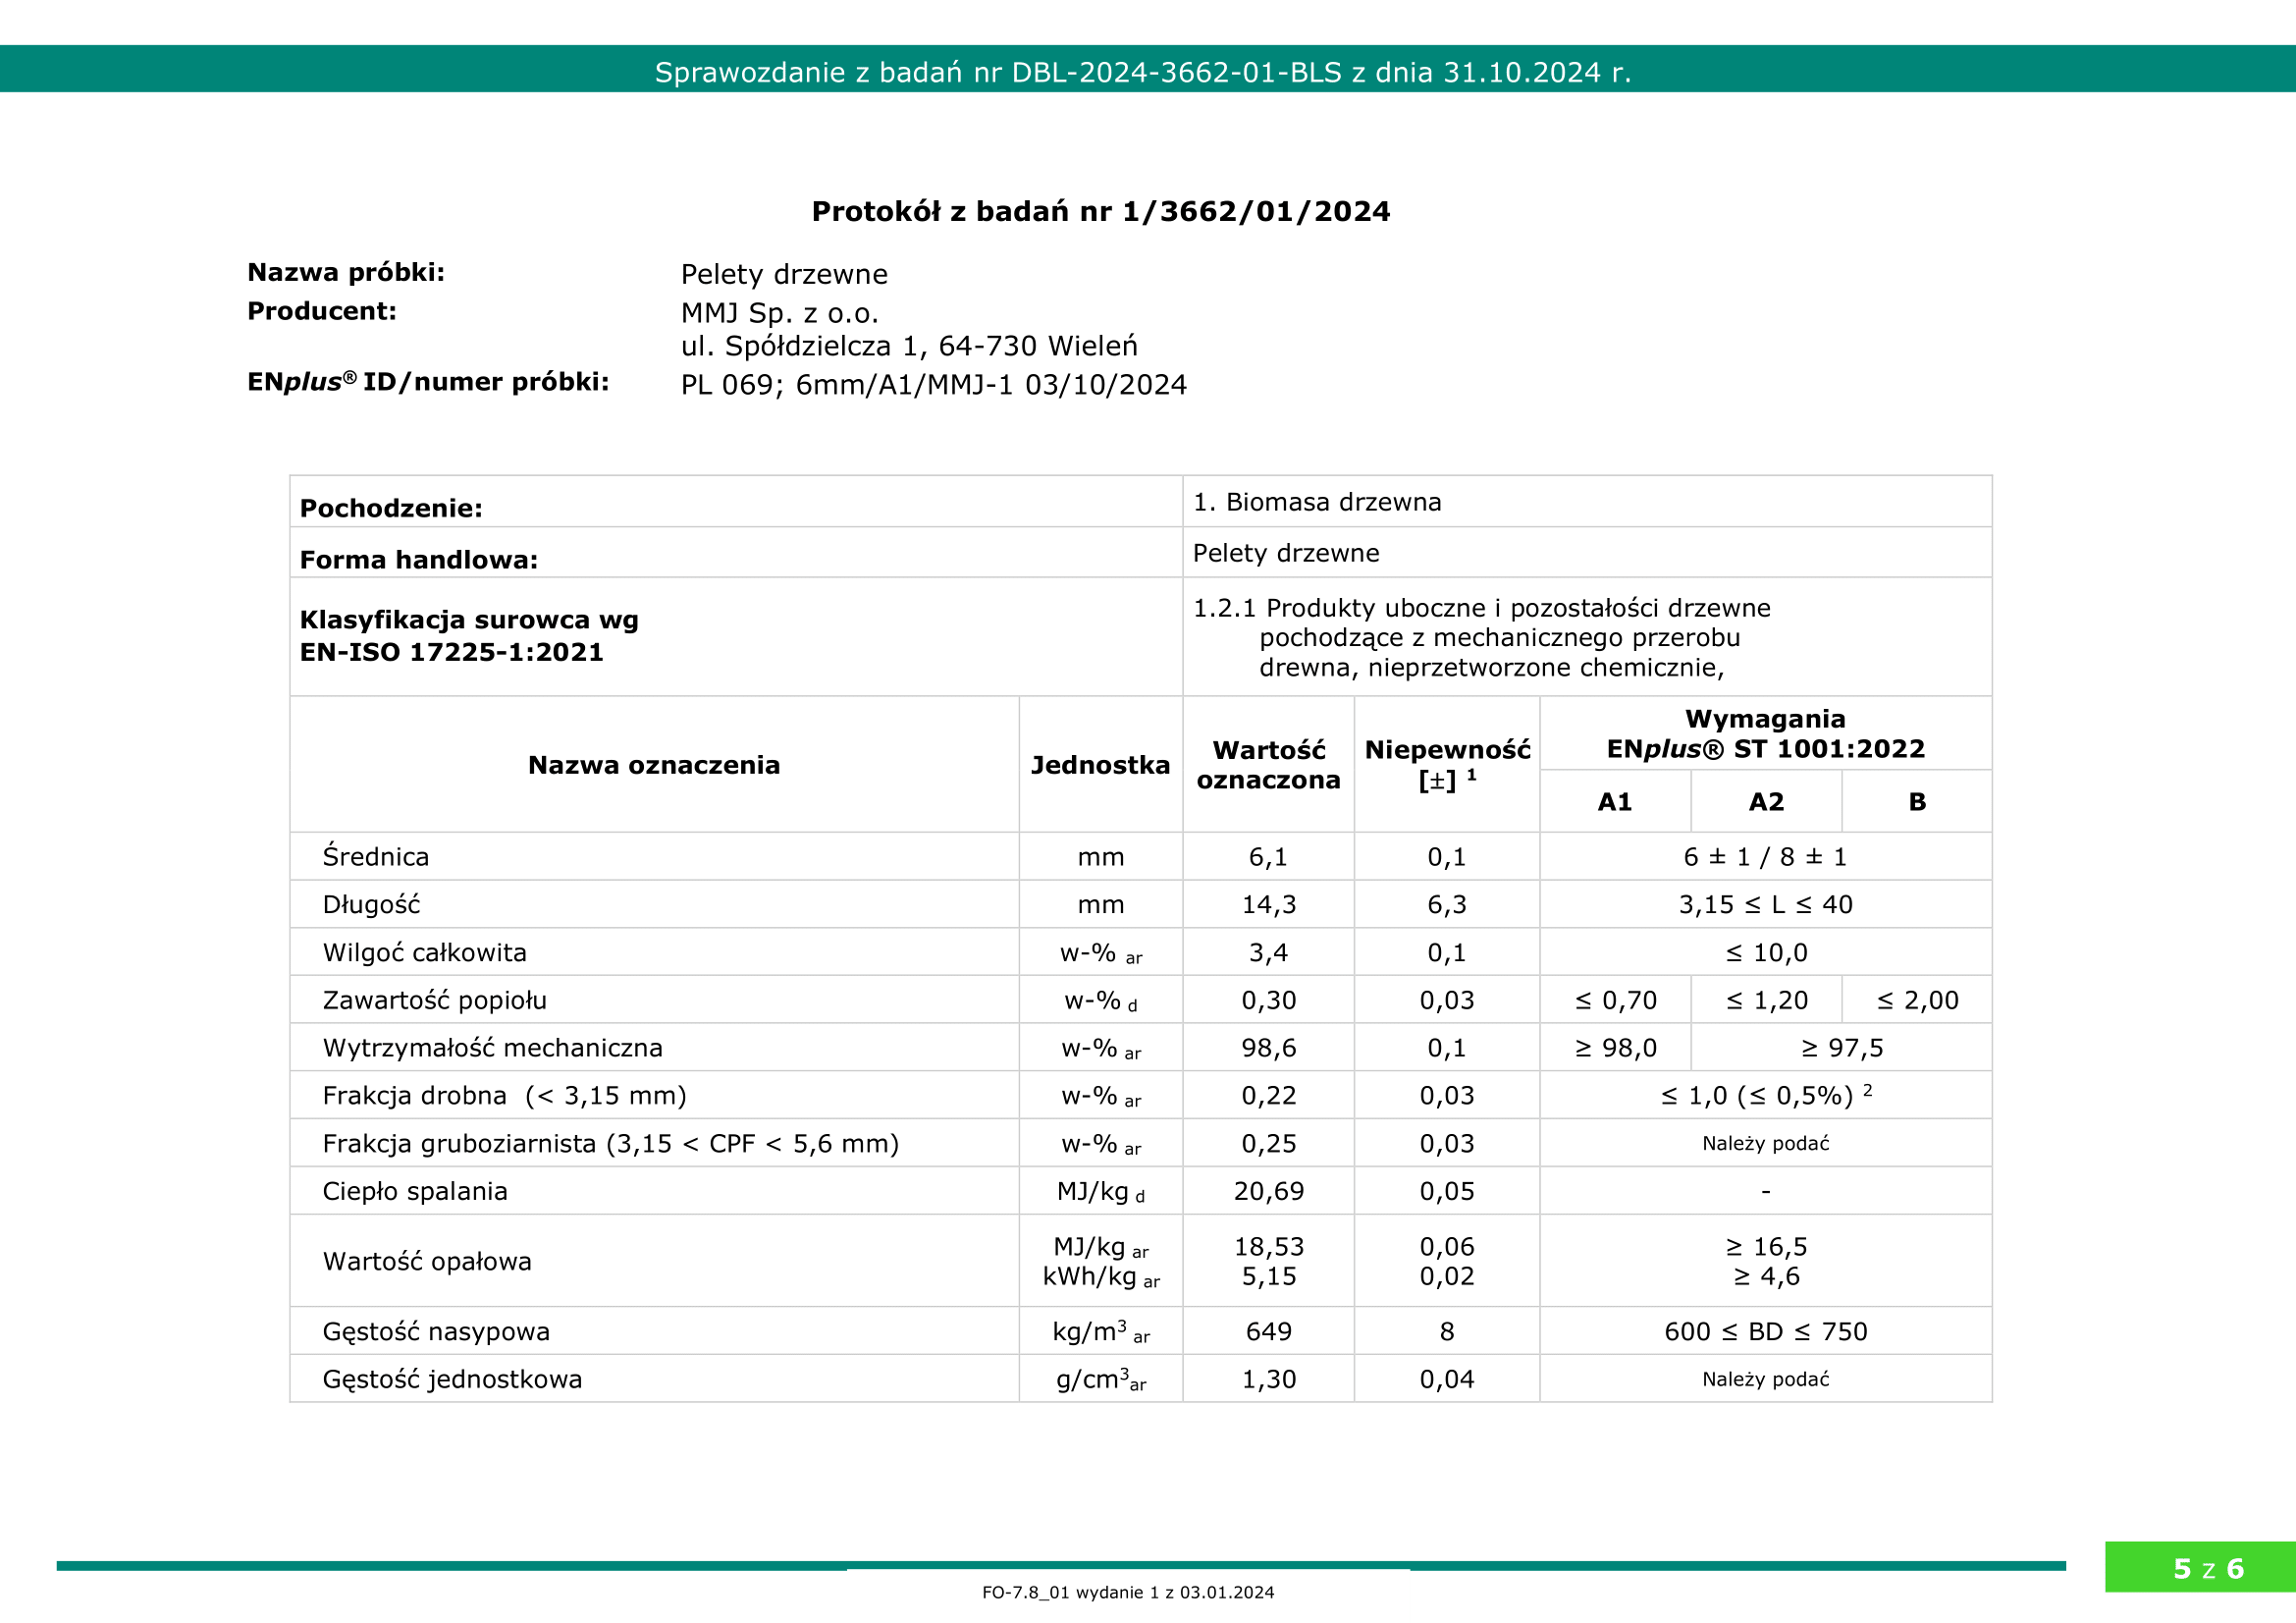2296x1623 pixels.
Task: Click the ENplus ID sample number text
Action: [x=933, y=385]
